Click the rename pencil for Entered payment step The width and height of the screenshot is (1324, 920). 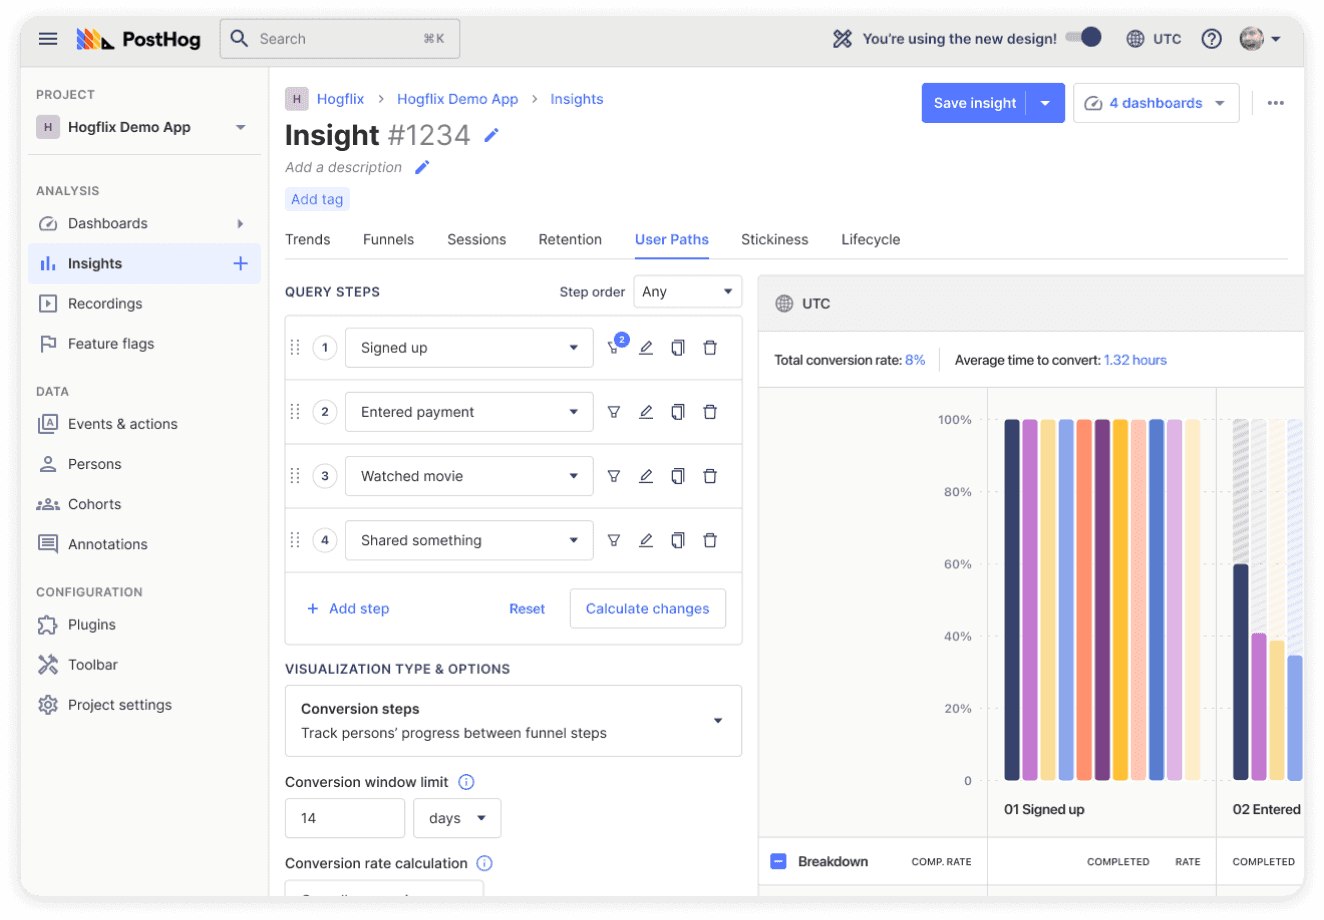coord(646,412)
